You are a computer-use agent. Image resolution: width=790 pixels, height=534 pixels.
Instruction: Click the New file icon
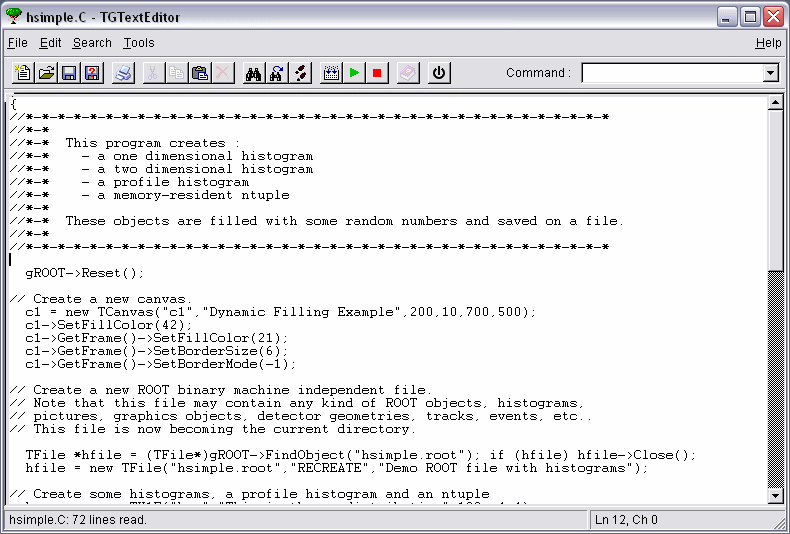[23, 73]
